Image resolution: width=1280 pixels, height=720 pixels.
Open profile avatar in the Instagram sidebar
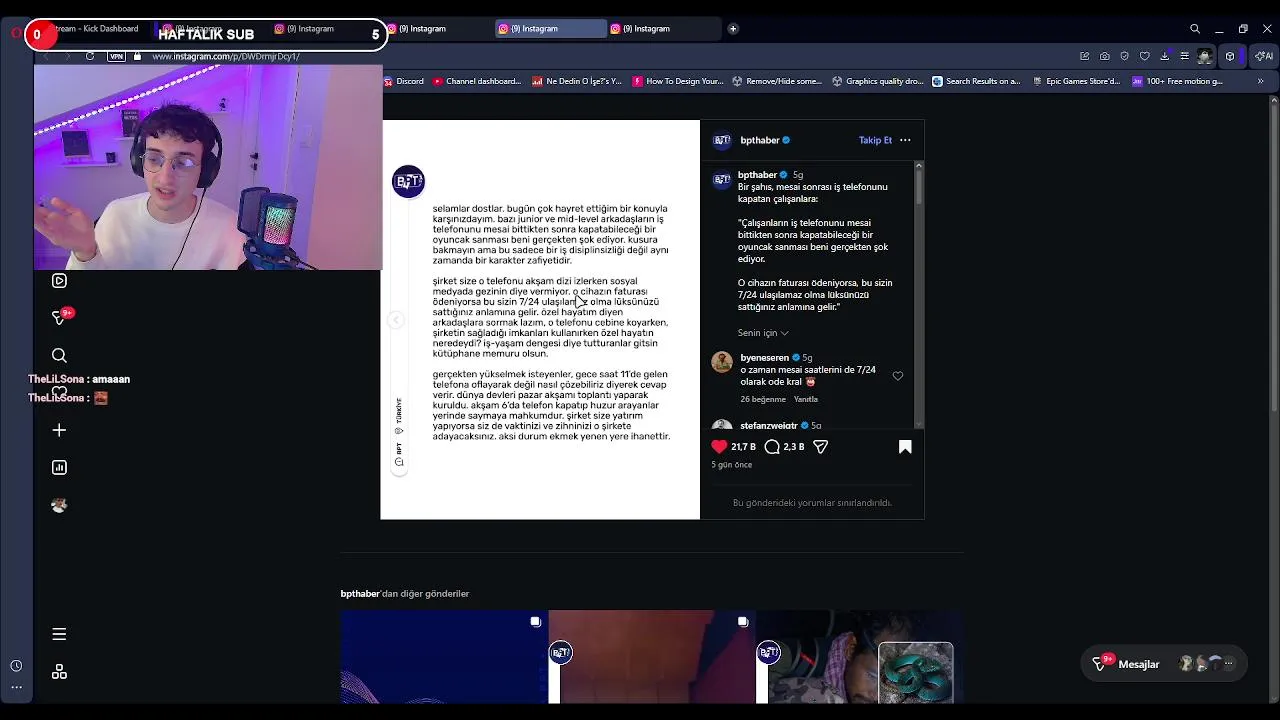pyautogui.click(x=59, y=505)
